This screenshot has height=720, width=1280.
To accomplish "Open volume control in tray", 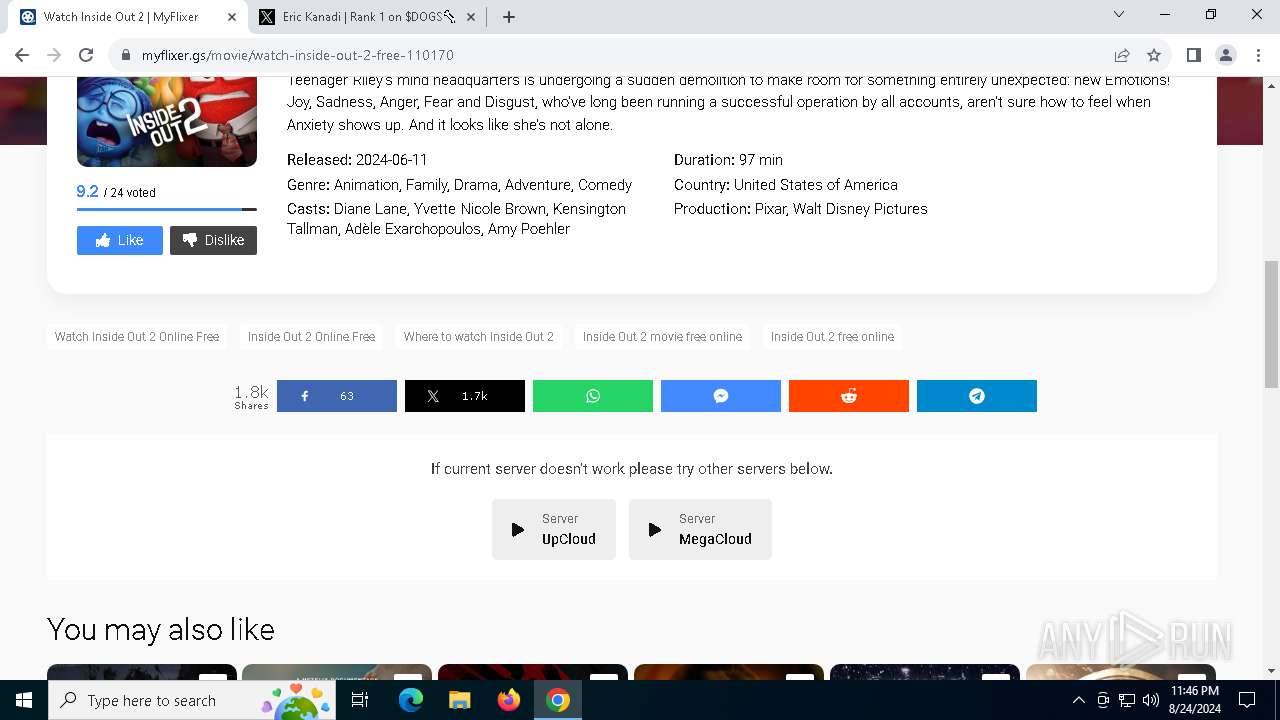I will [x=1151, y=700].
